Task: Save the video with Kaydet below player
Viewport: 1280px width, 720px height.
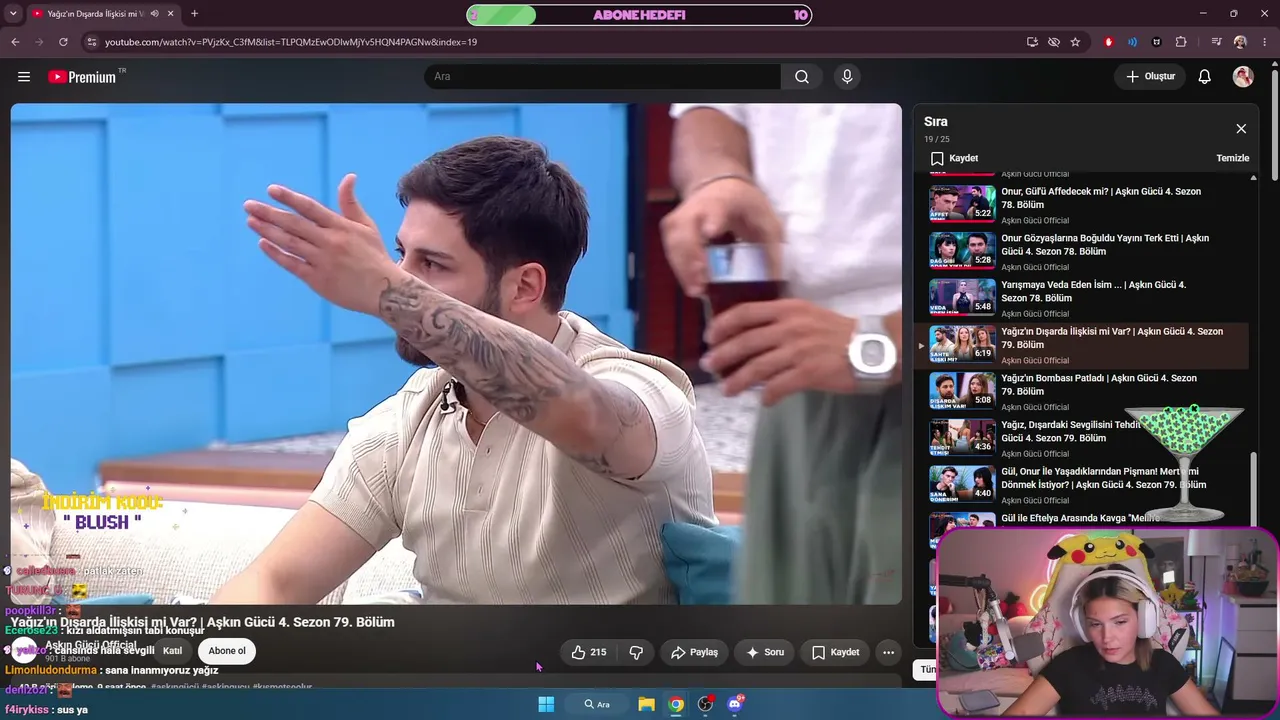Action: (x=836, y=652)
